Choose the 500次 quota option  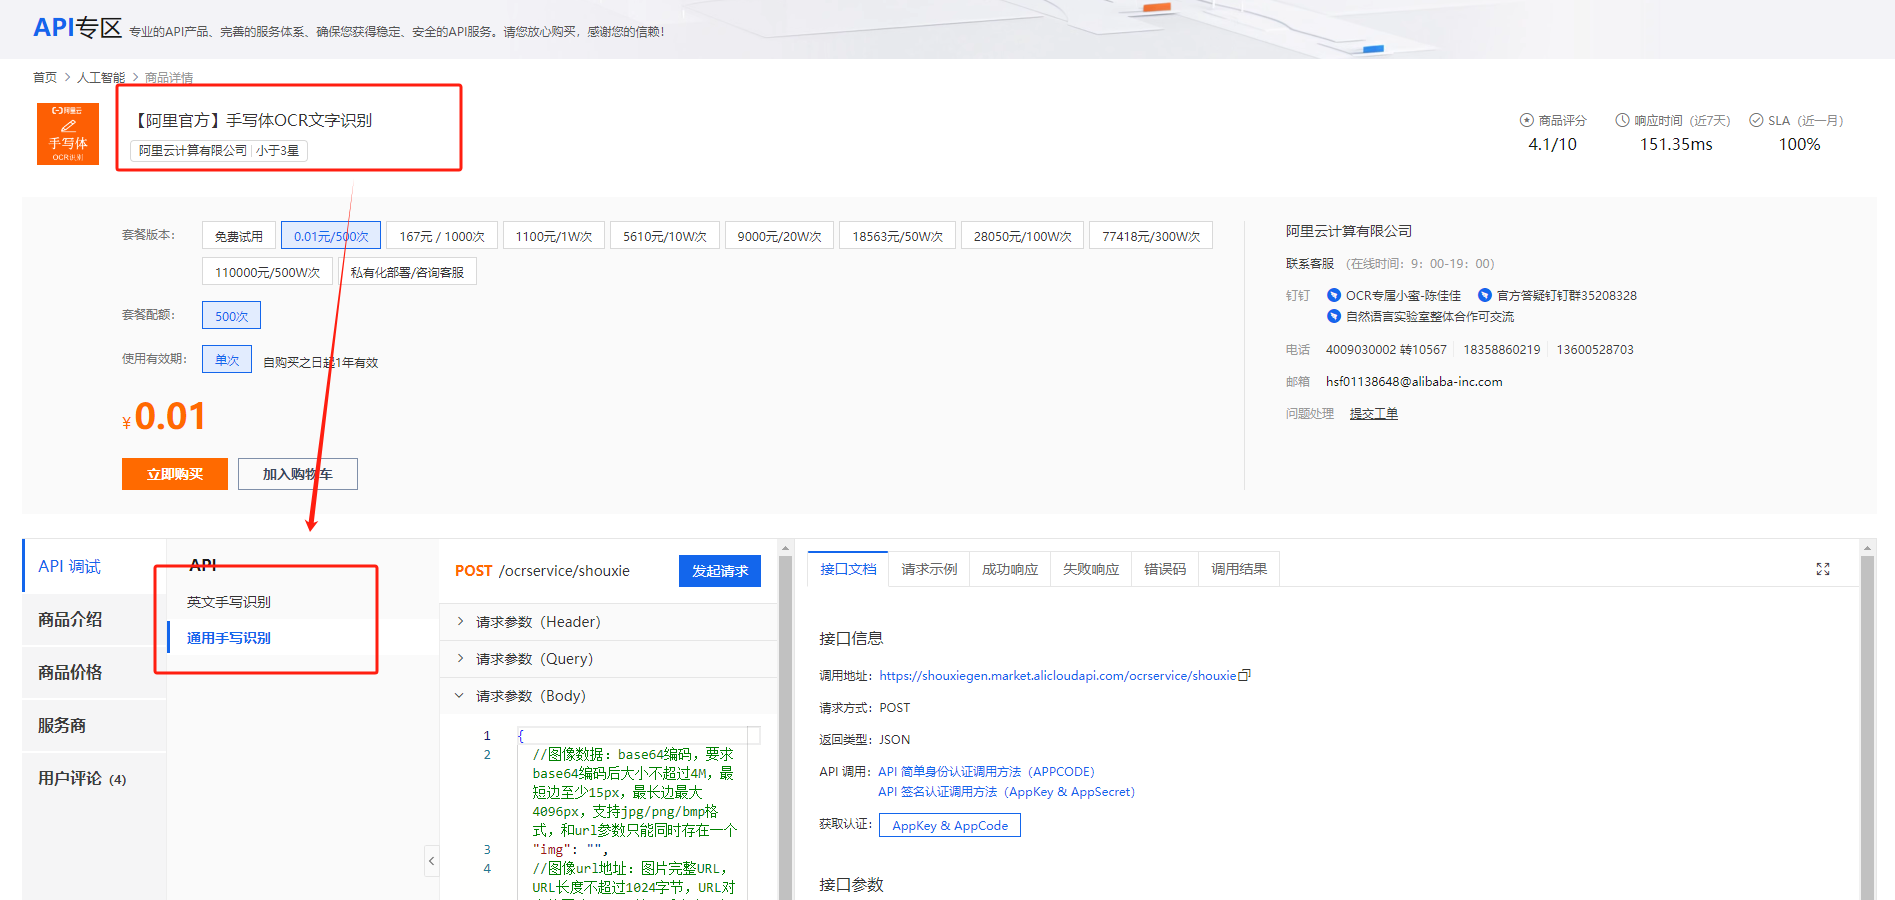pyautogui.click(x=231, y=316)
